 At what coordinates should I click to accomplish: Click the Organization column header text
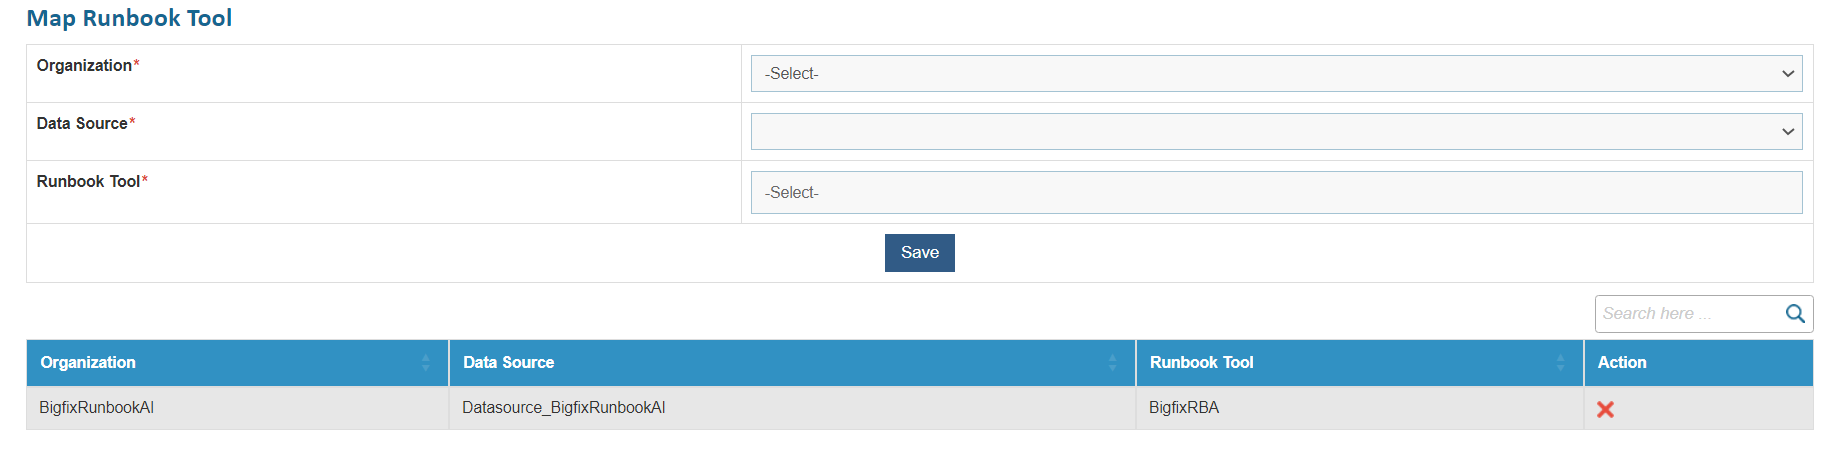[x=88, y=363]
